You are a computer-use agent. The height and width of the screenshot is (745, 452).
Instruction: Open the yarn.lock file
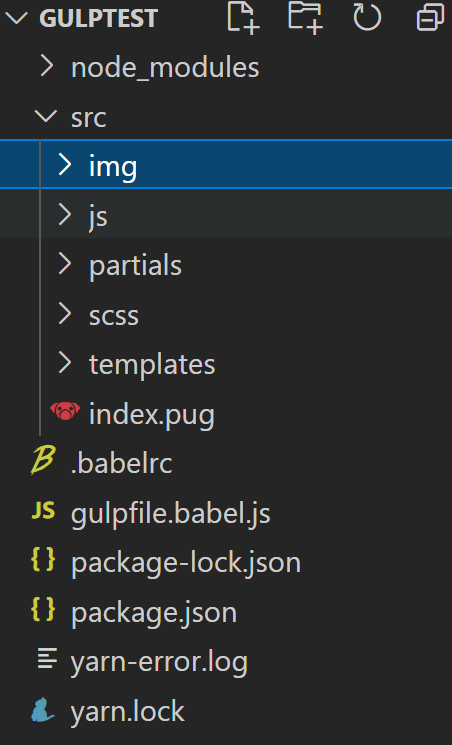pos(127,712)
